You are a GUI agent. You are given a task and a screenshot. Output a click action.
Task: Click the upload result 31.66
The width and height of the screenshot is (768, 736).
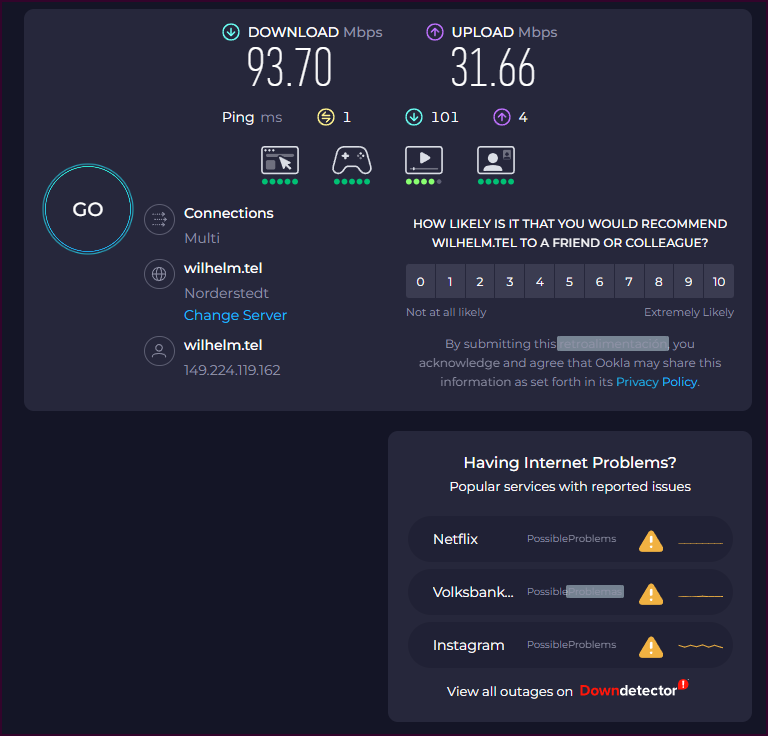(x=493, y=67)
